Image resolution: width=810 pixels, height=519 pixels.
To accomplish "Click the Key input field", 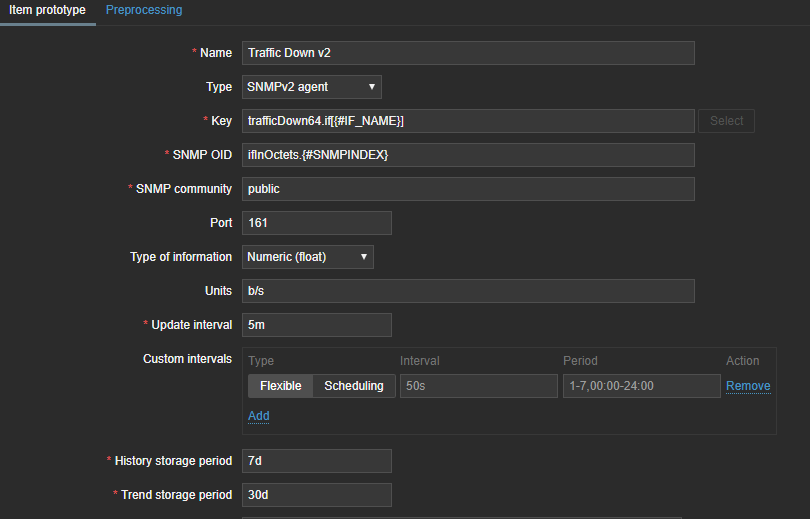I will (x=468, y=121).
